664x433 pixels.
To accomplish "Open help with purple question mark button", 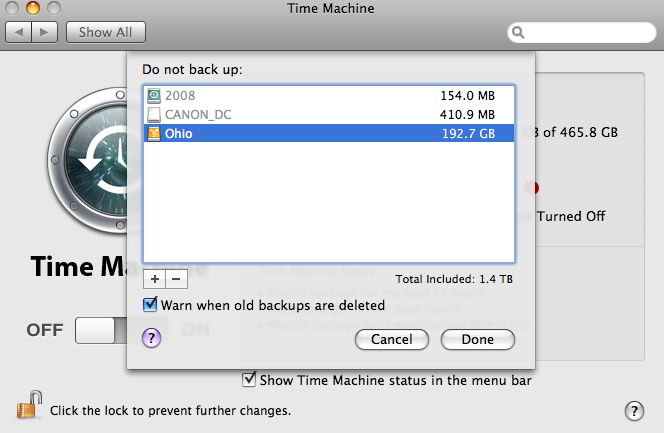I will (x=152, y=338).
